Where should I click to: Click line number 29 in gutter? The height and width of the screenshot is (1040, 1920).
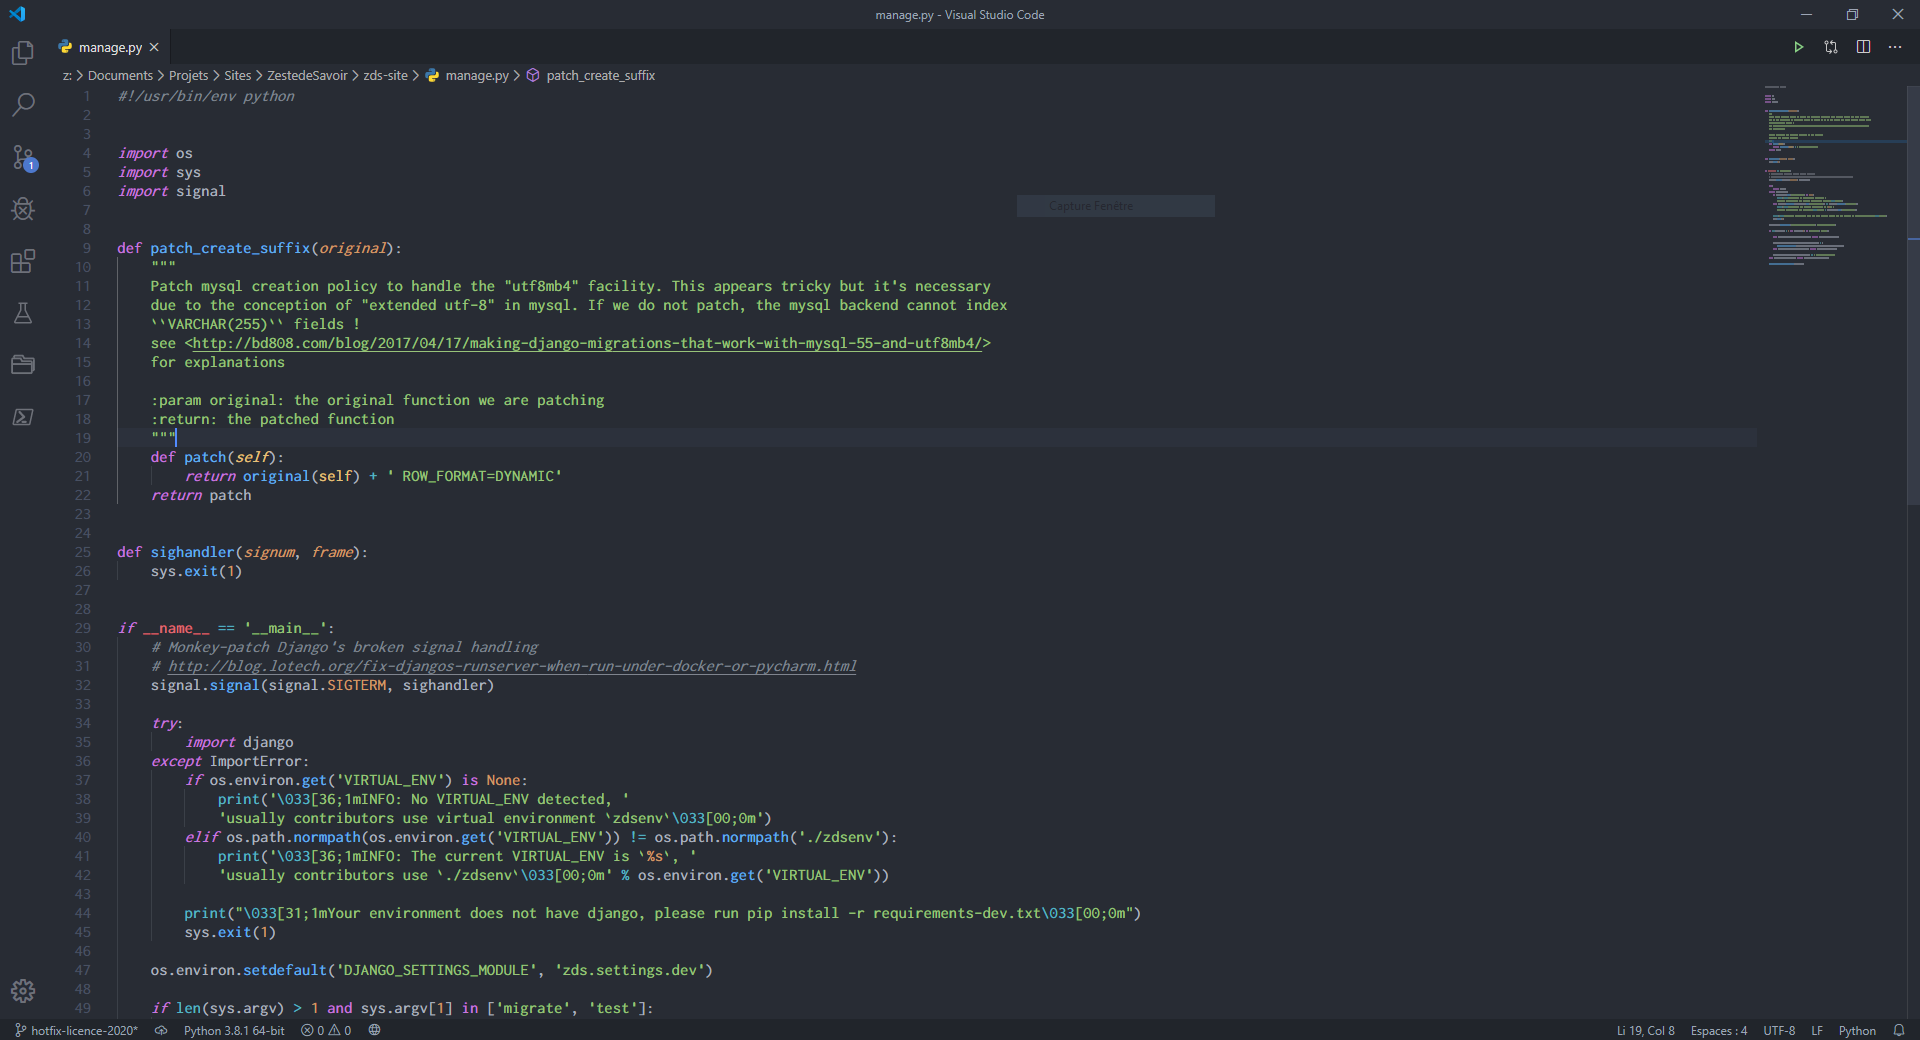click(x=82, y=628)
